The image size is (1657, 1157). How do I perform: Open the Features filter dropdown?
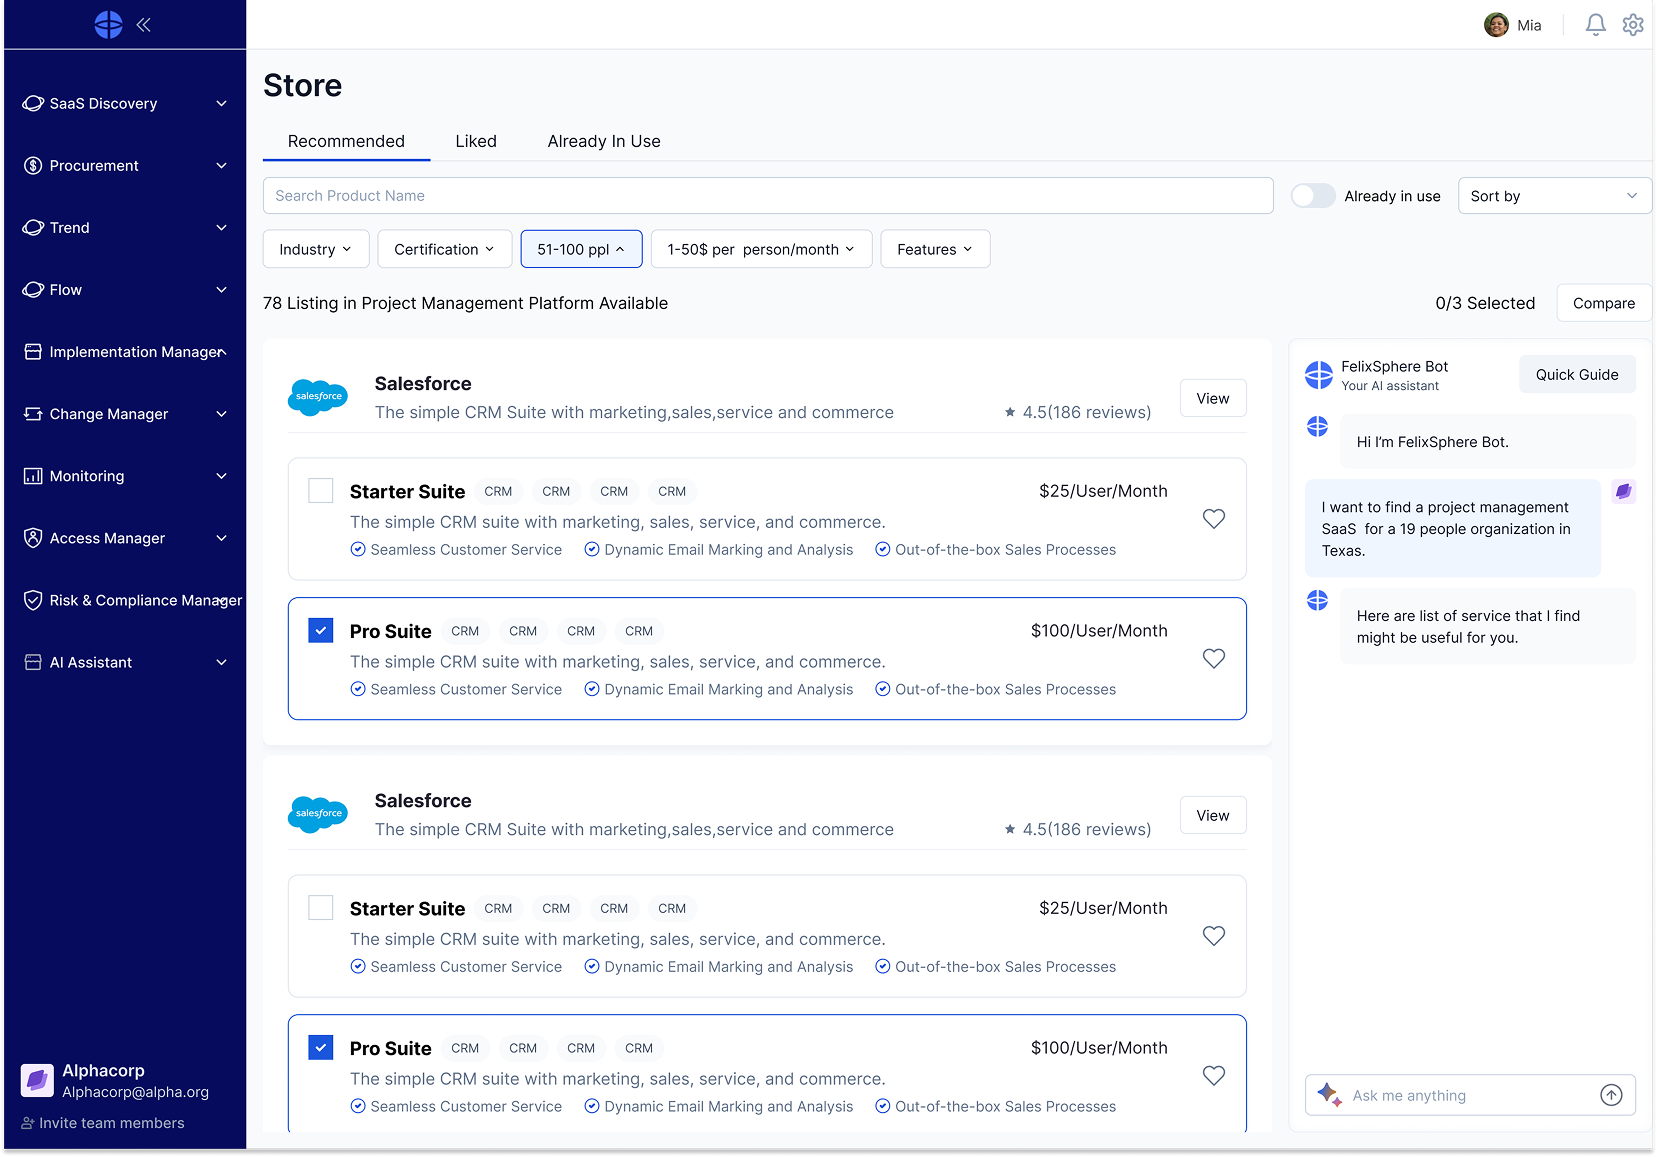[935, 249]
